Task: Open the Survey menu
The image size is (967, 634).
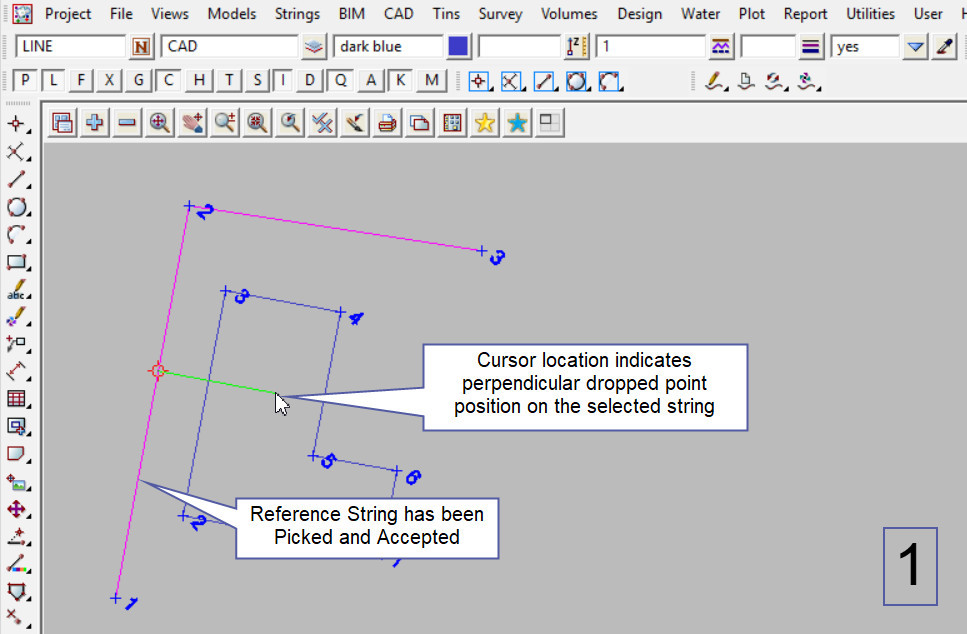Action: (499, 14)
